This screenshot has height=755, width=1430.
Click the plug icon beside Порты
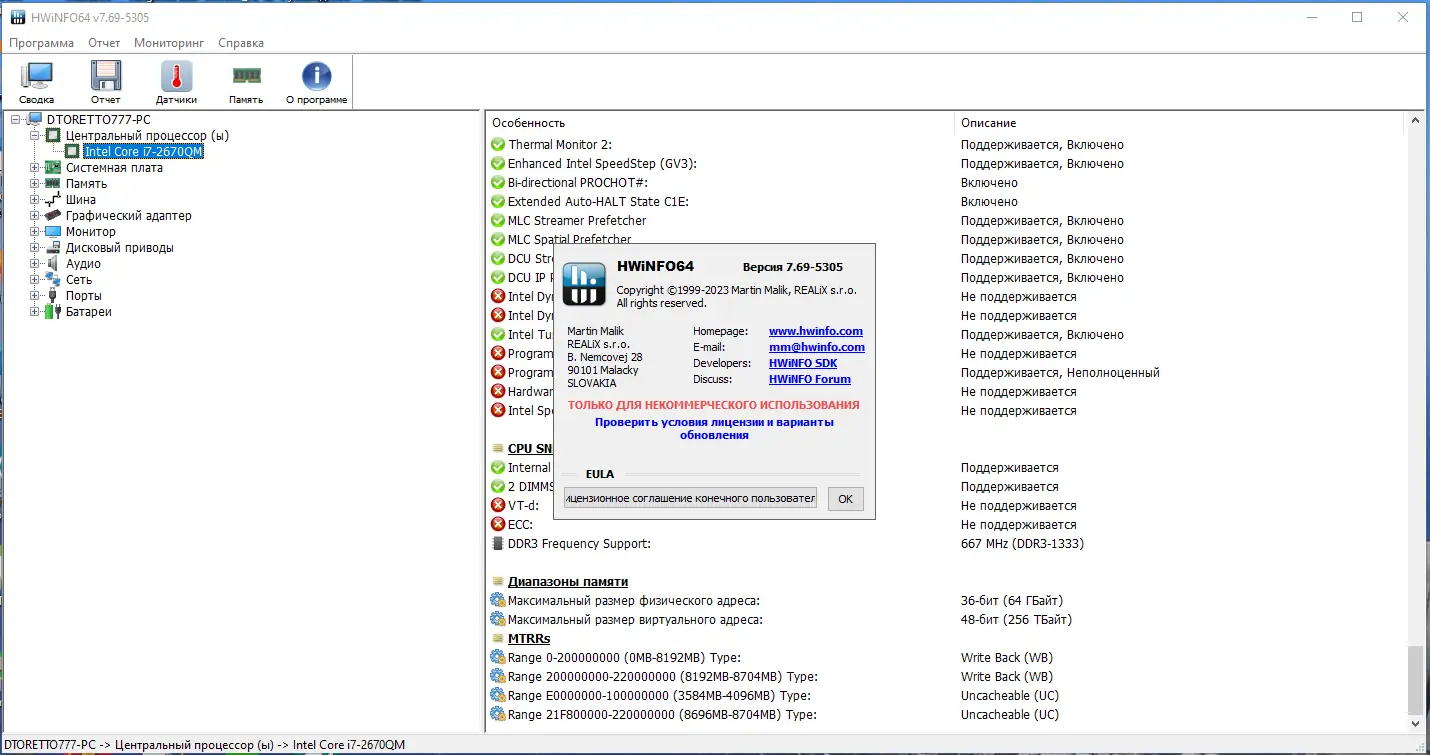[x=54, y=296]
